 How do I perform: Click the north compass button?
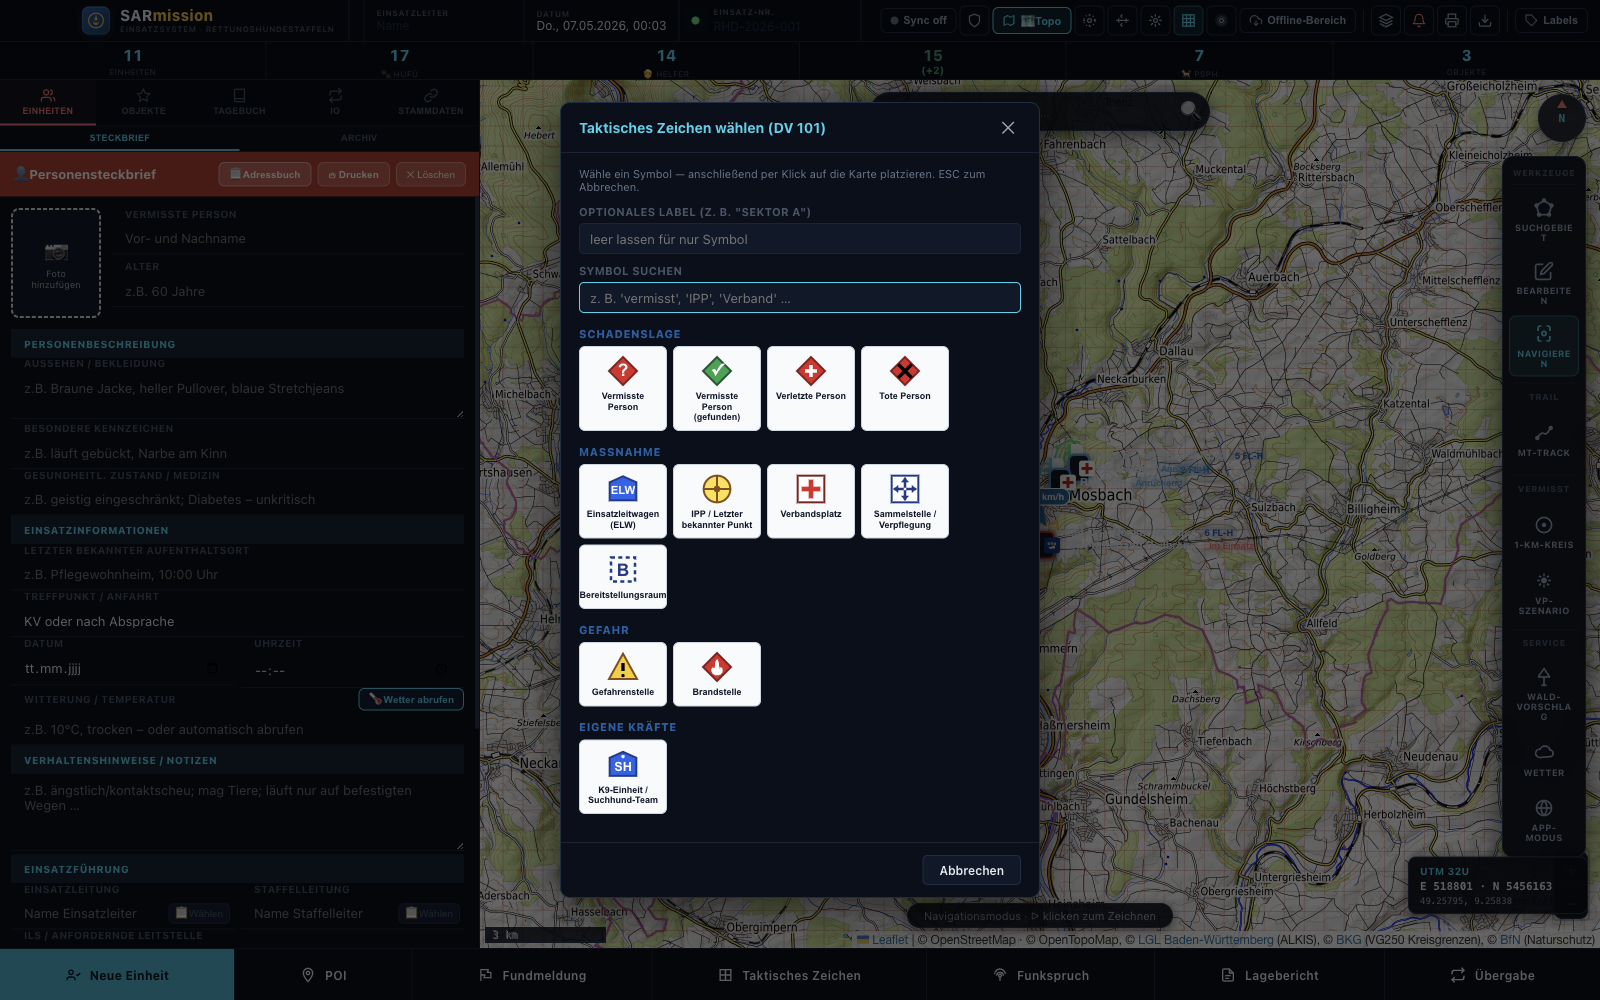point(1561,118)
